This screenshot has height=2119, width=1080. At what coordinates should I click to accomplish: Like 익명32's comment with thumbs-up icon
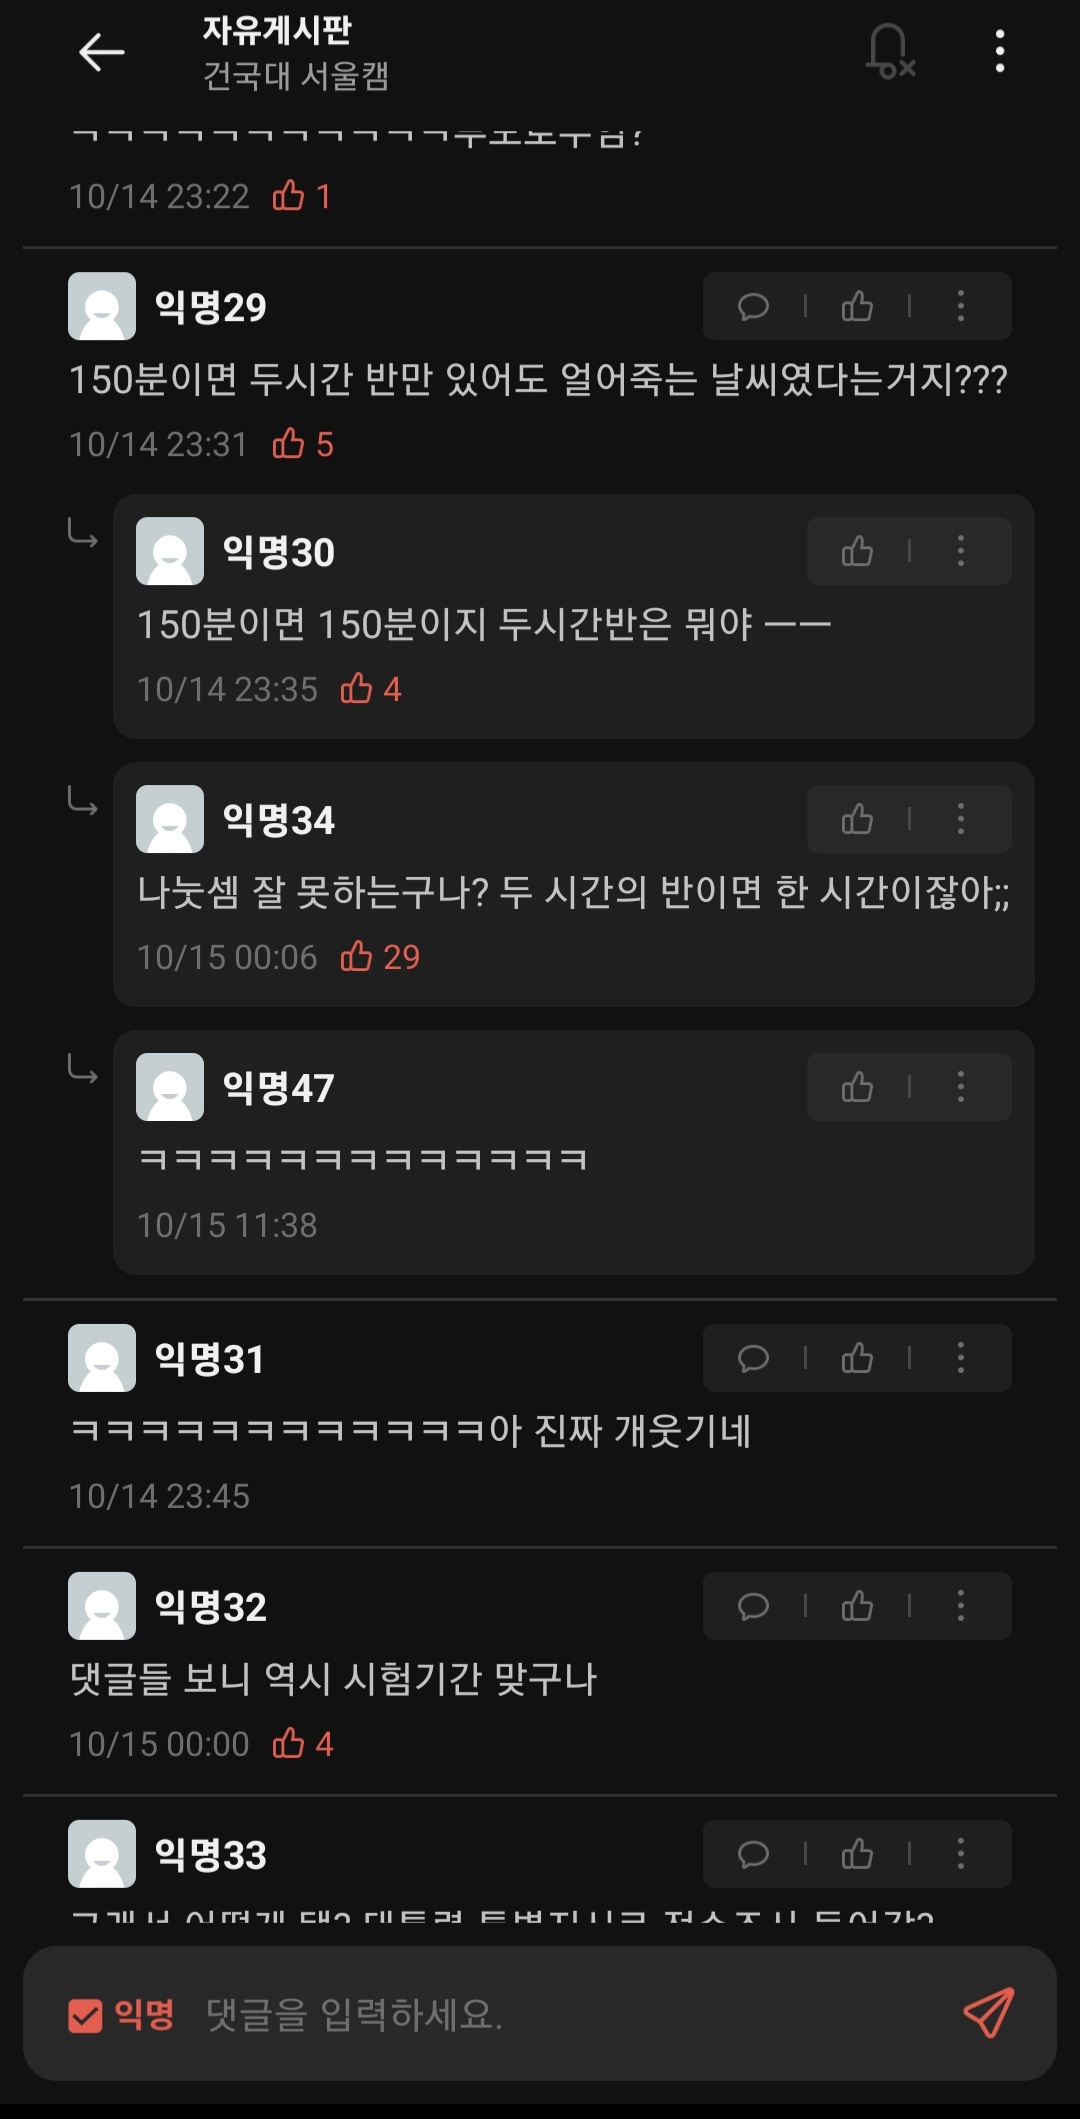click(x=857, y=1606)
